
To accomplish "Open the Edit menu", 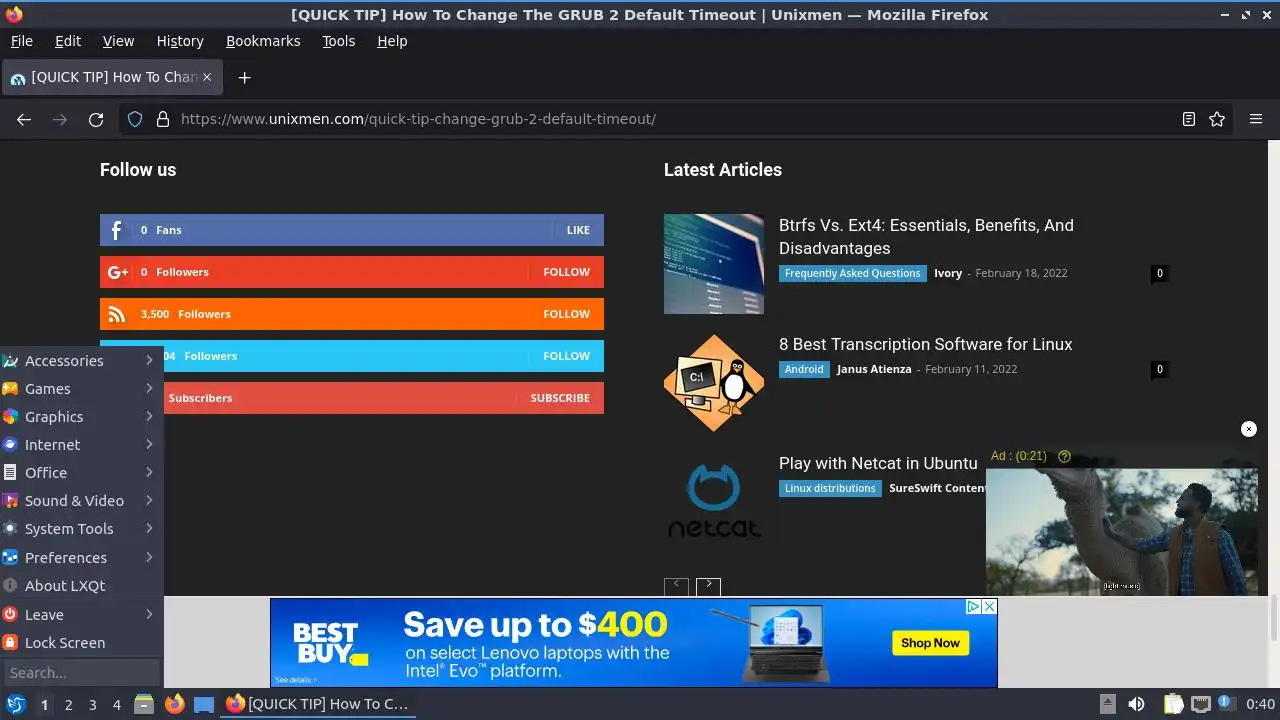I will 68,41.
